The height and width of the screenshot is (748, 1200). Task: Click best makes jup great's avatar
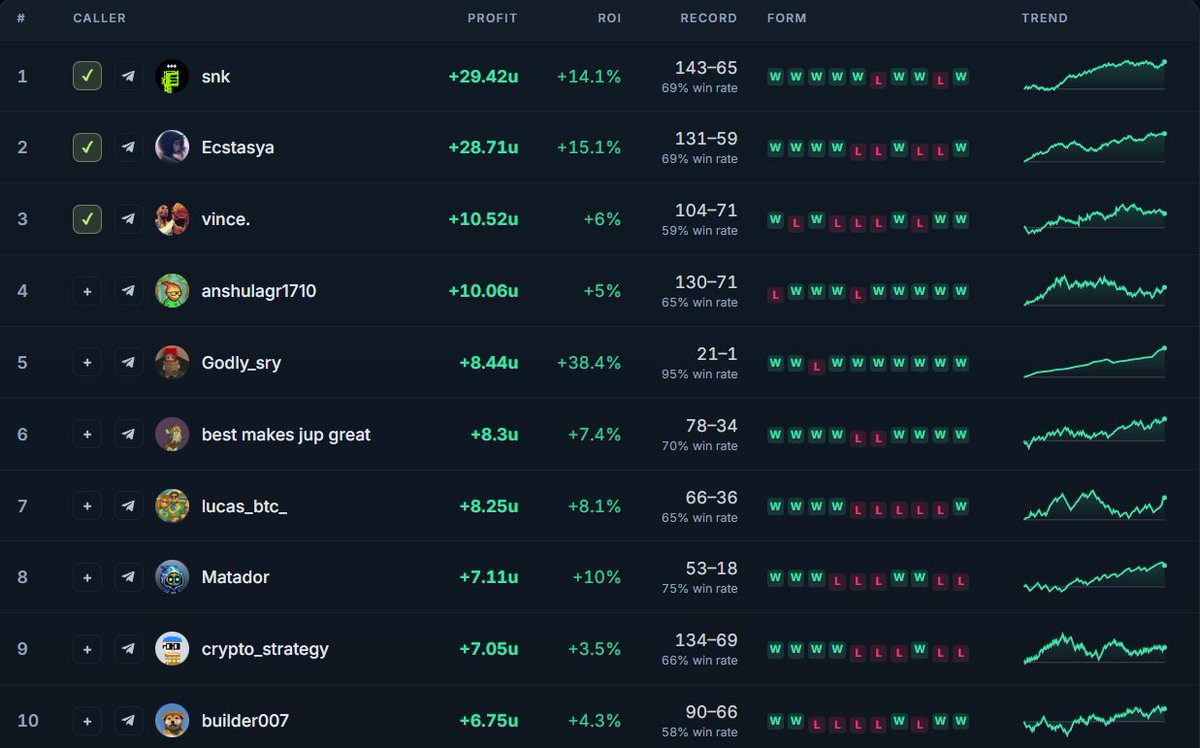(172, 434)
